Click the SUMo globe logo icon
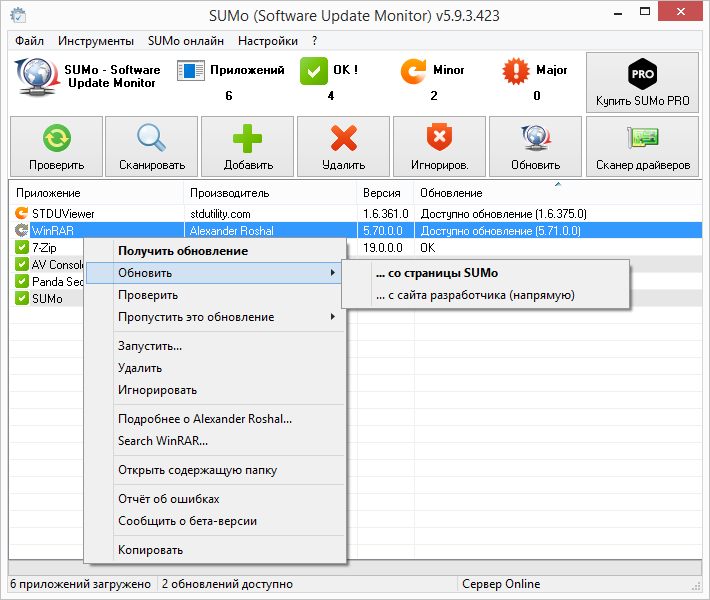This screenshot has height=600, width=710. pos(37,77)
